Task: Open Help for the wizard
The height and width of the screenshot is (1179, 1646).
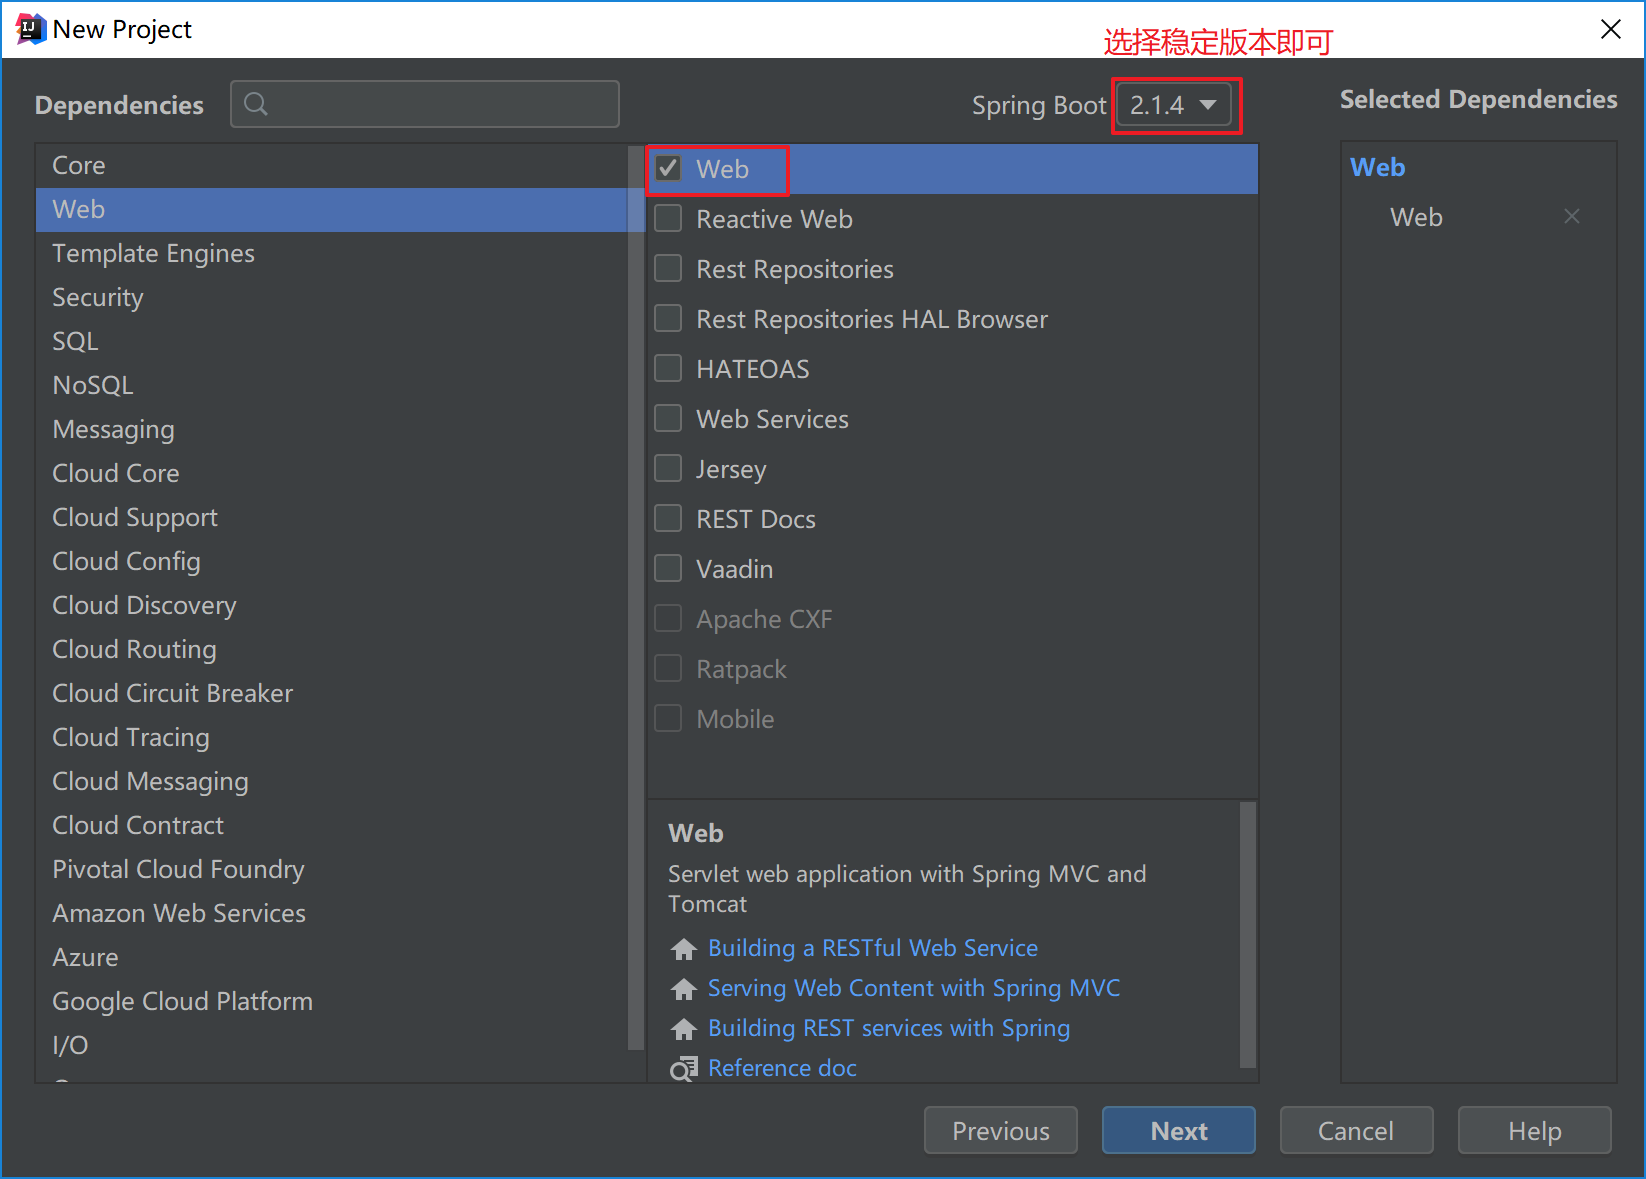Action: coord(1535,1130)
